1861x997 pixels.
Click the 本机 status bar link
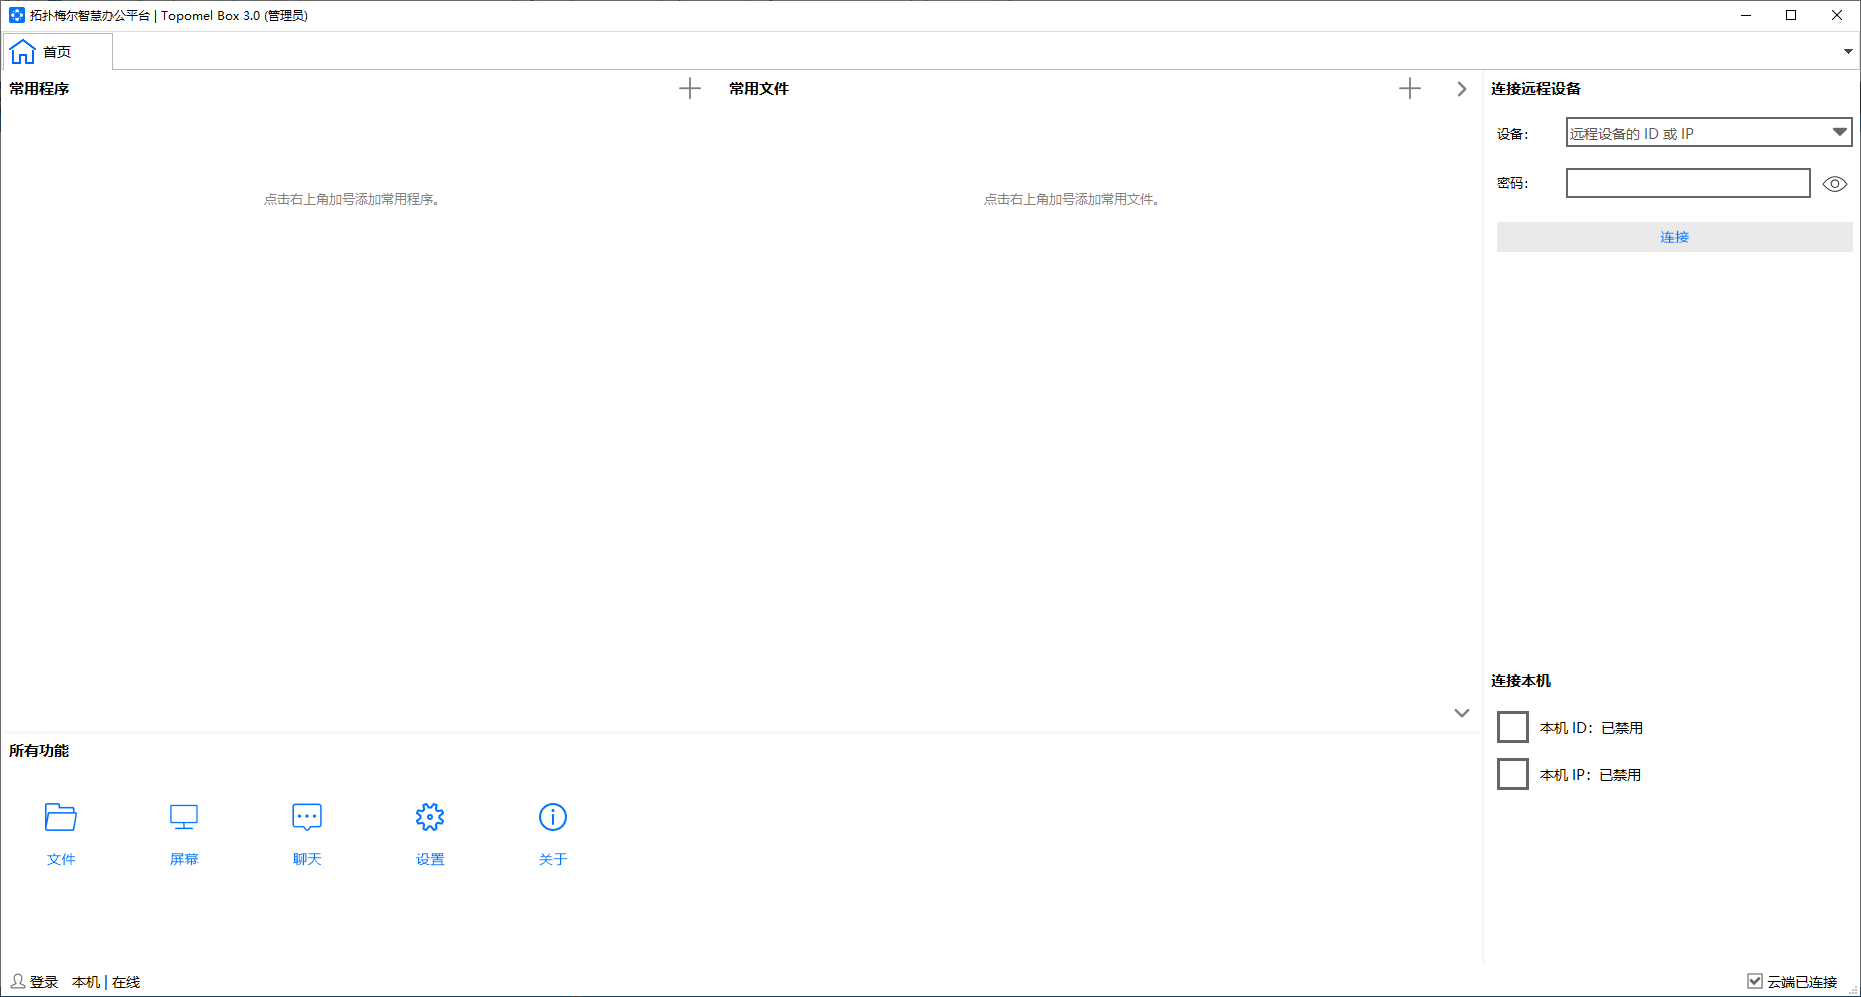(86, 982)
